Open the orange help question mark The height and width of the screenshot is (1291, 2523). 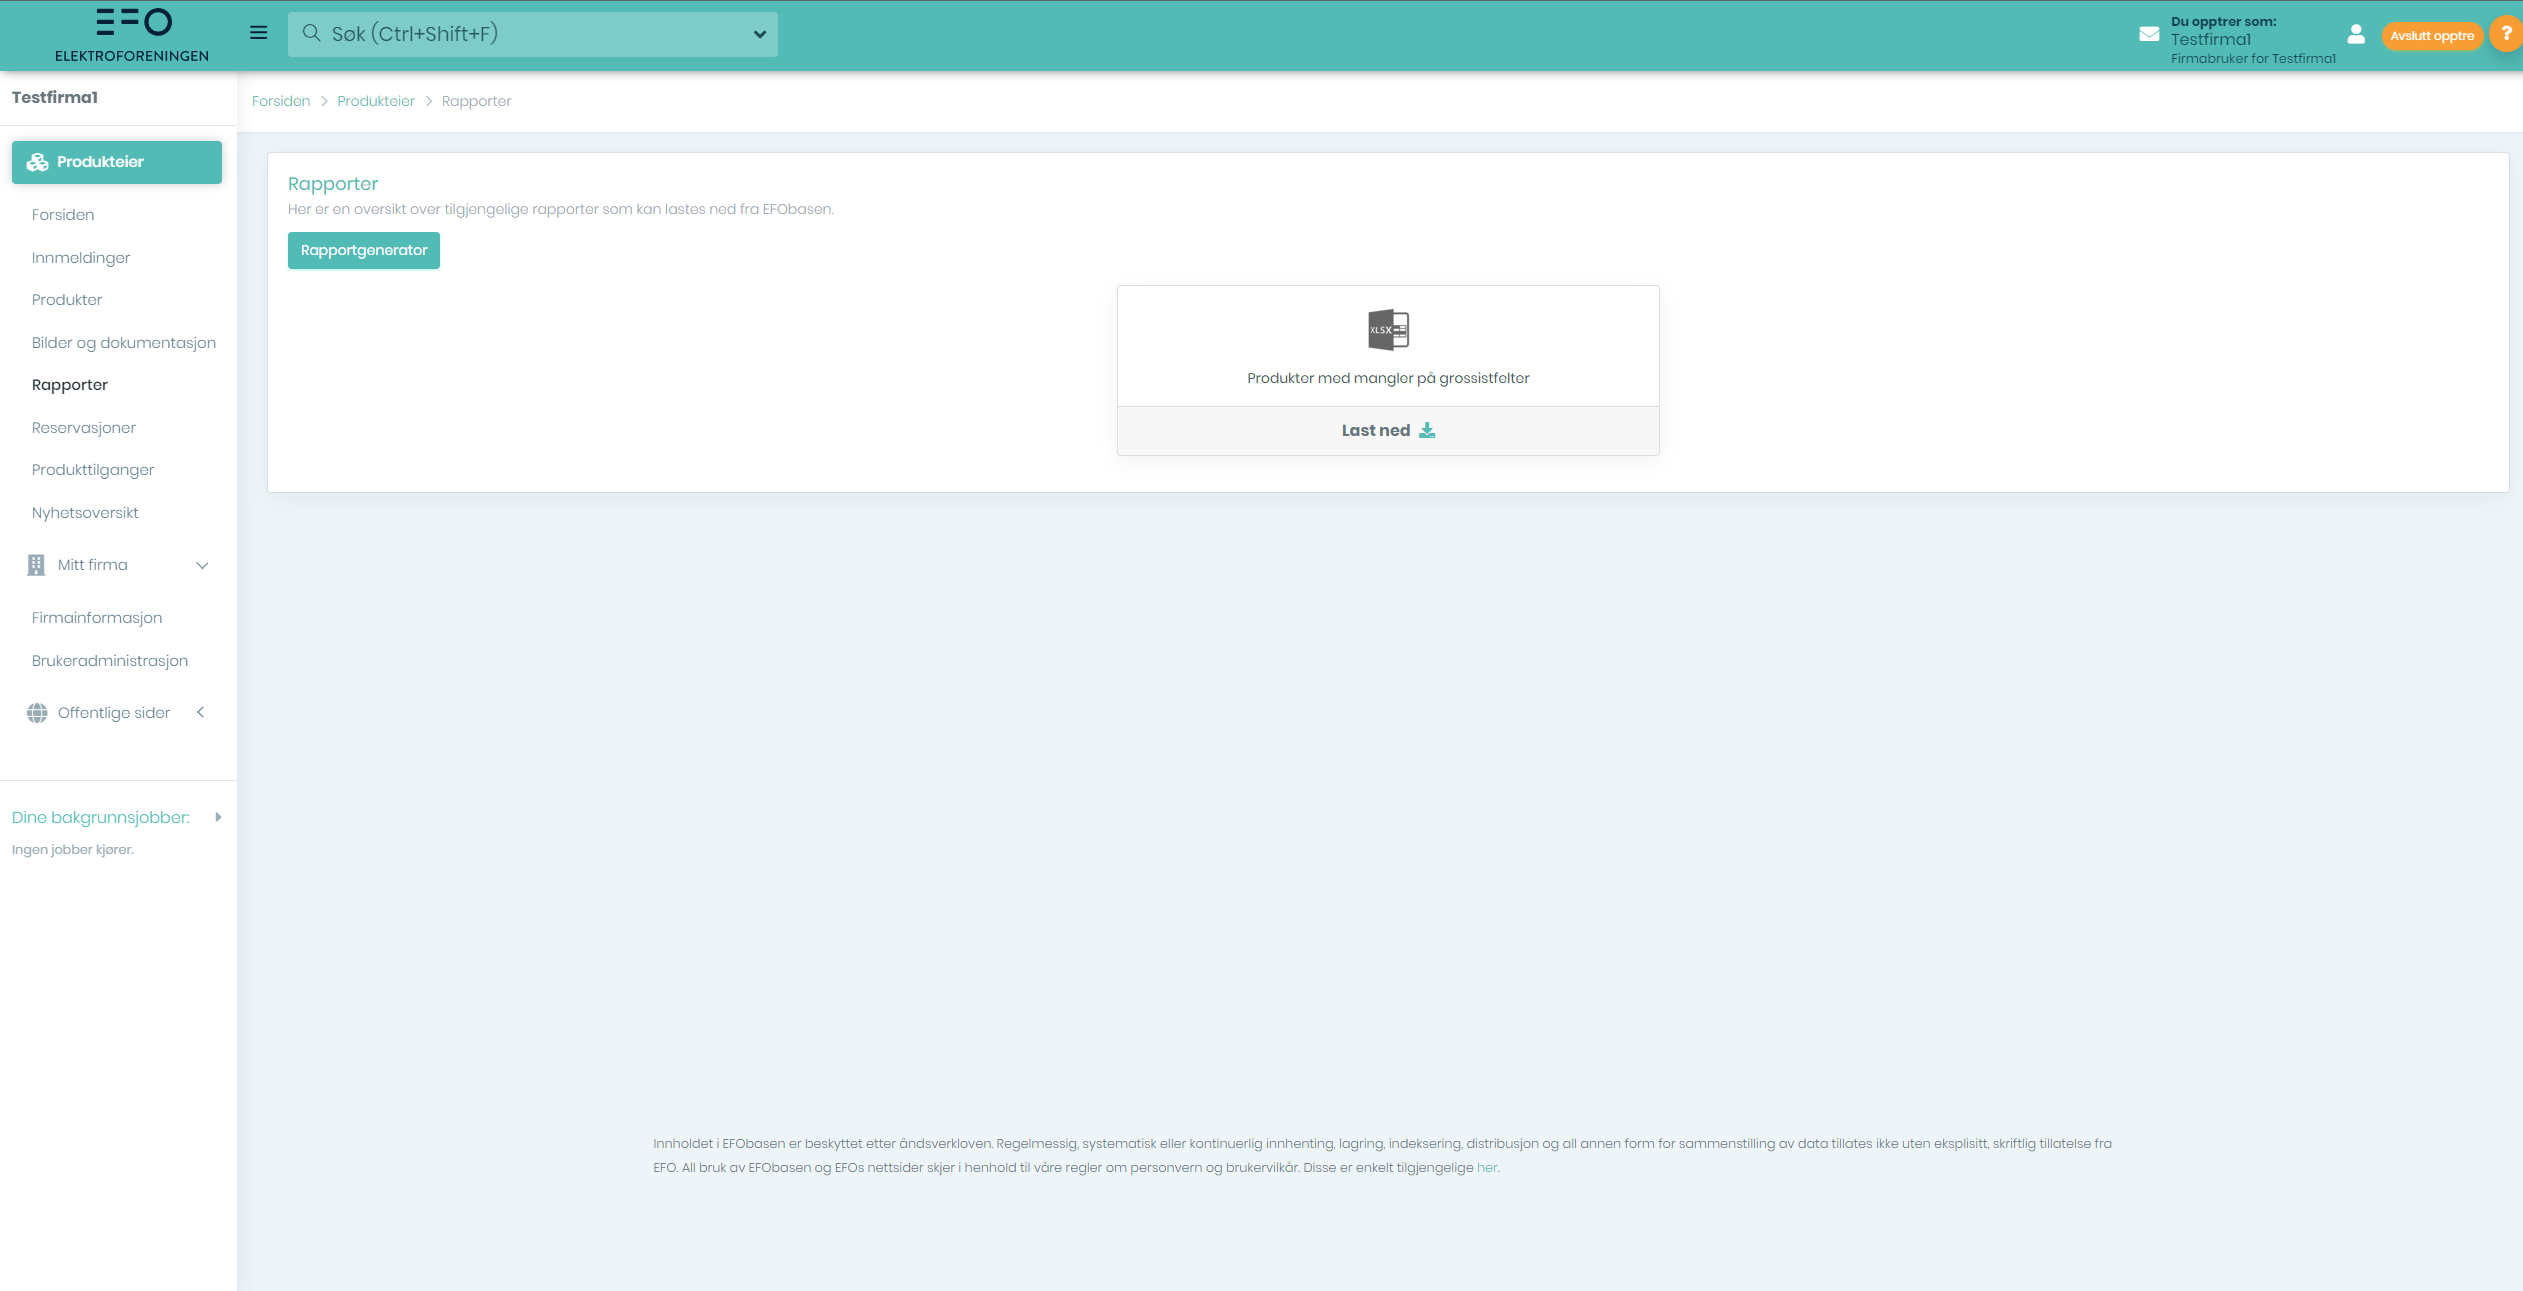[2505, 34]
